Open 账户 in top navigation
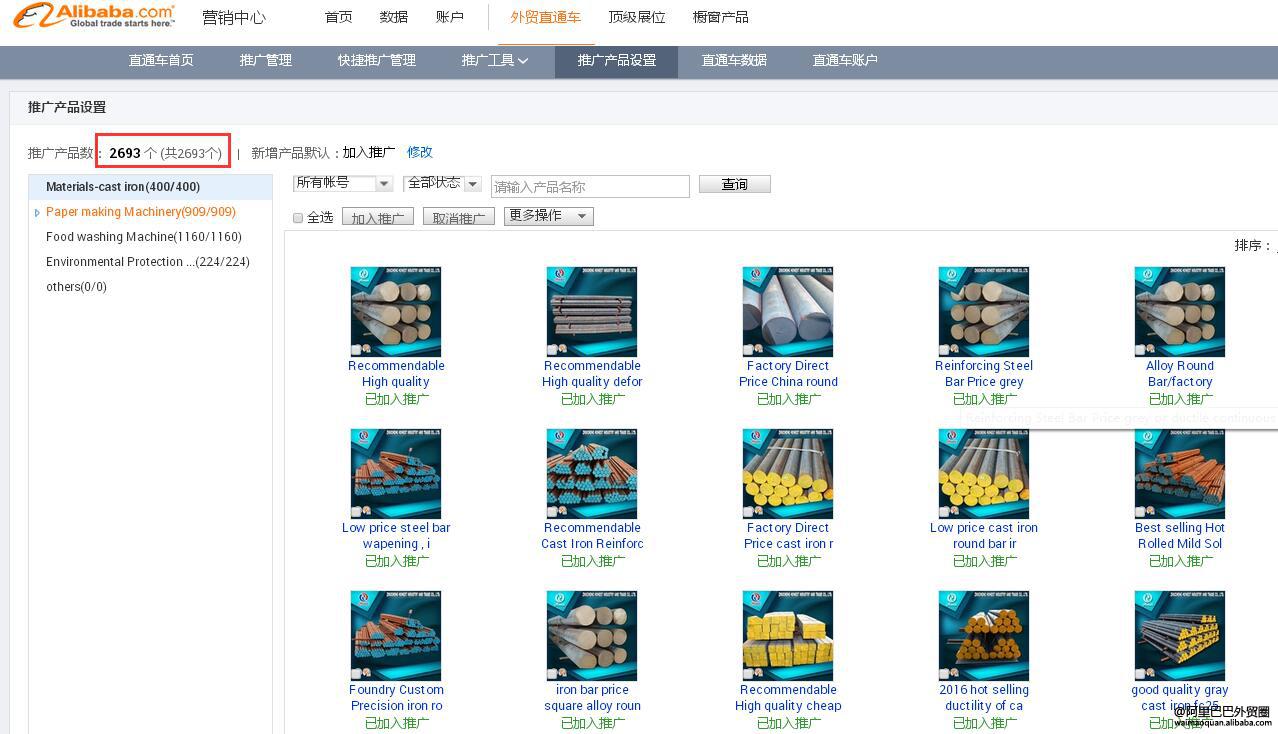This screenshot has width=1278, height=734. pos(450,17)
